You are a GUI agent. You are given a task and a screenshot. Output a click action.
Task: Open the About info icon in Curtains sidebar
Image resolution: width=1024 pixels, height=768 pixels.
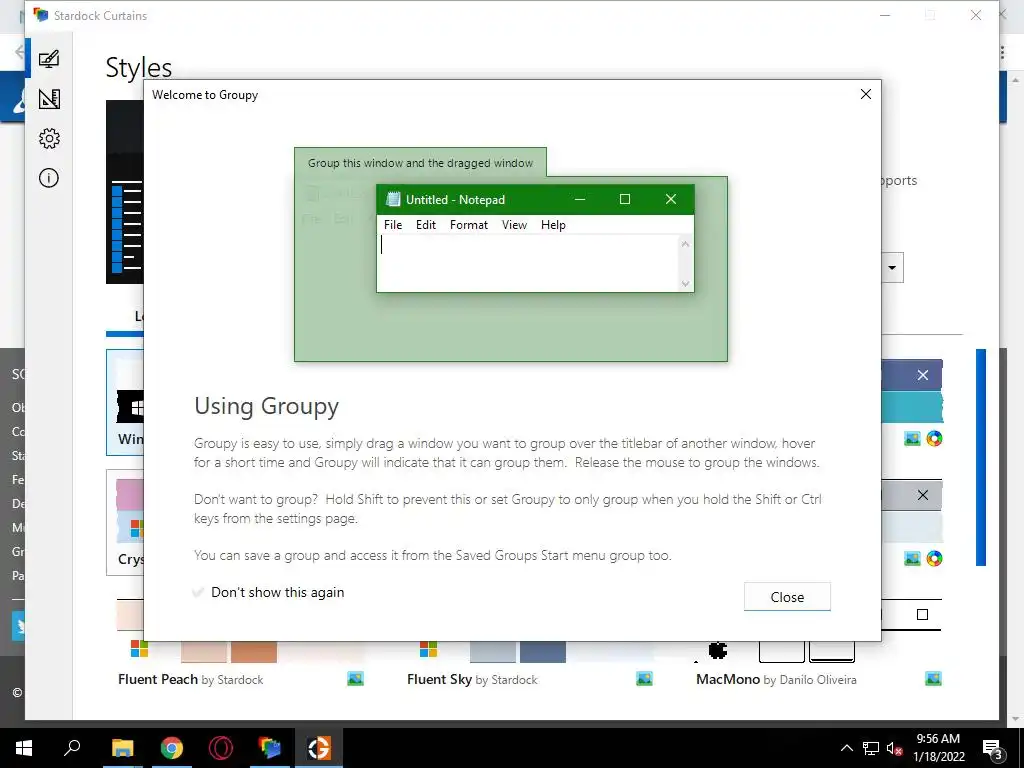[49, 178]
